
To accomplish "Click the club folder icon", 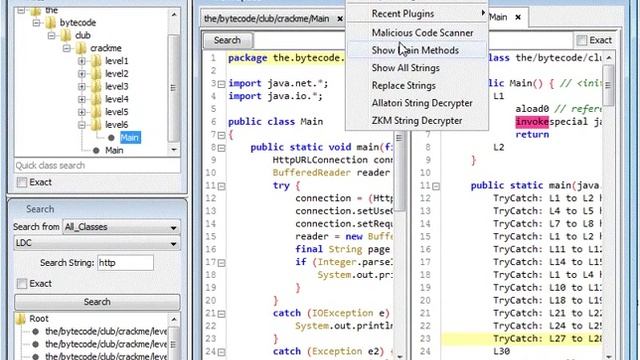I will click(66, 36).
